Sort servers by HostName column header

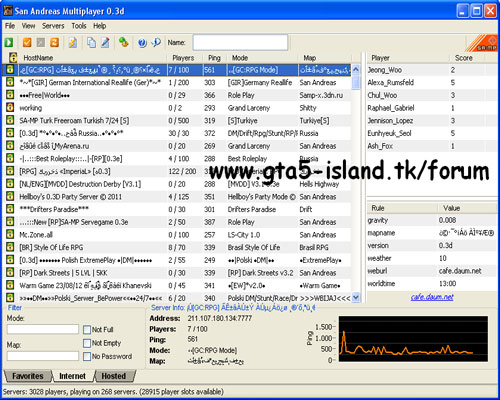(92, 58)
